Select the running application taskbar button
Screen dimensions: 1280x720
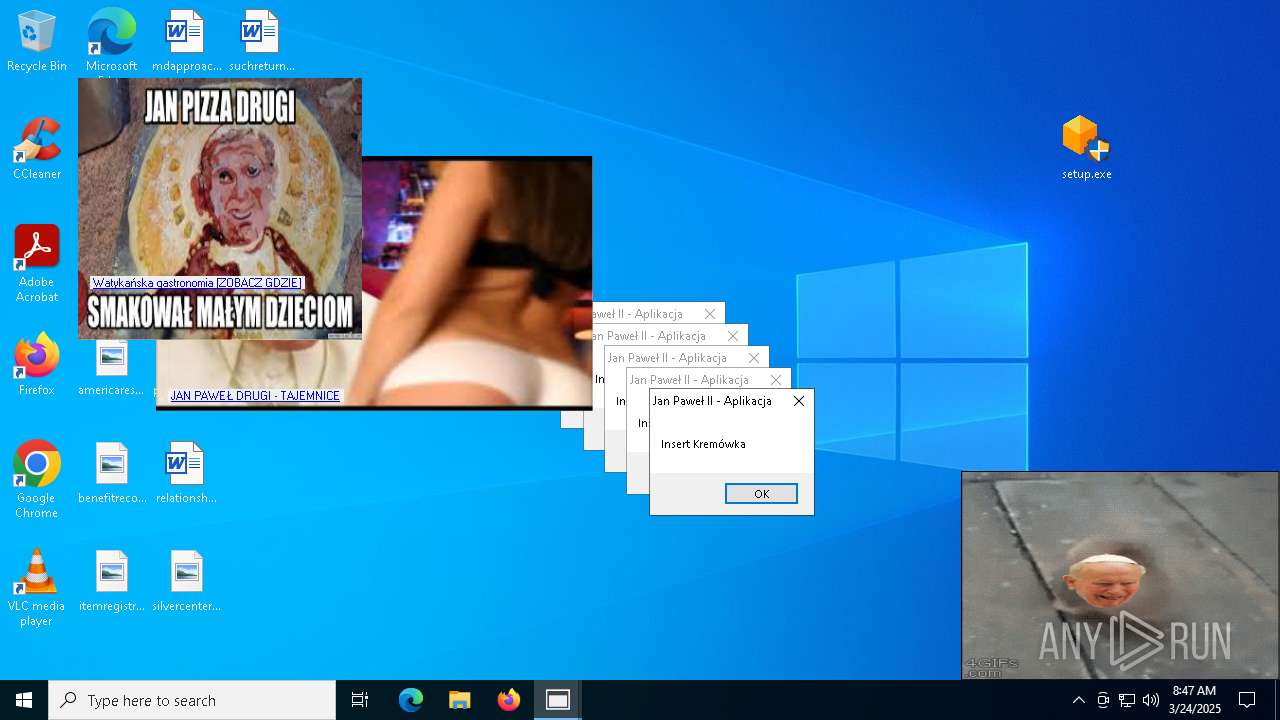pyautogui.click(x=558, y=700)
